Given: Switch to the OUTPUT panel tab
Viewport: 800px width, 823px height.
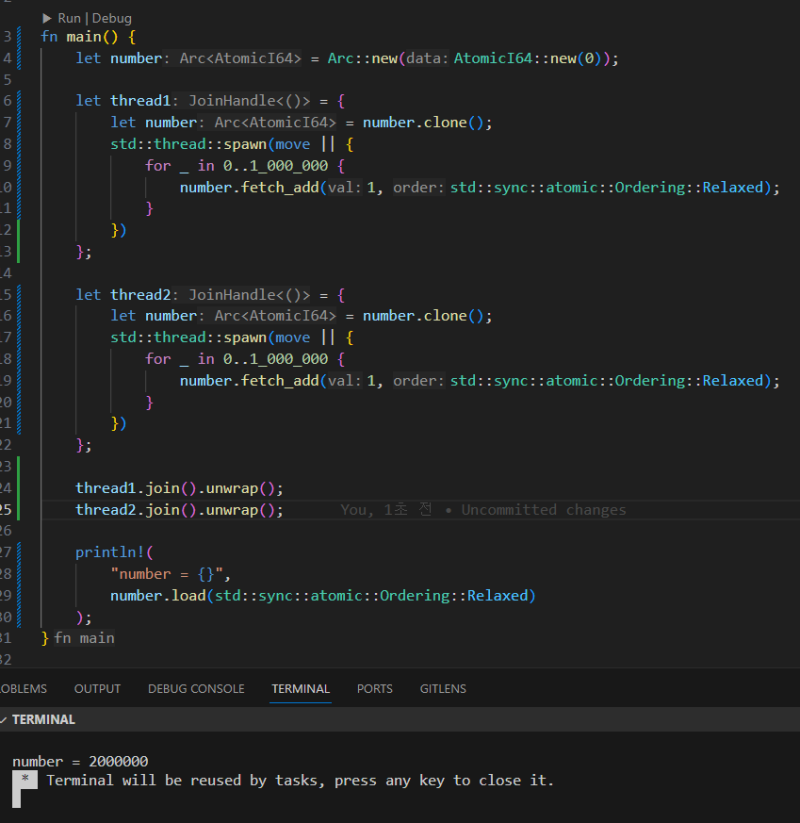Looking at the screenshot, I should point(97,688).
